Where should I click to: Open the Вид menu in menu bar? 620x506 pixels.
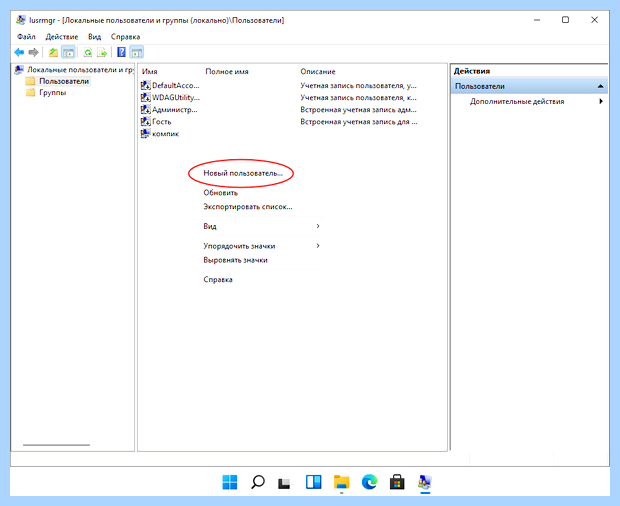[95, 37]
